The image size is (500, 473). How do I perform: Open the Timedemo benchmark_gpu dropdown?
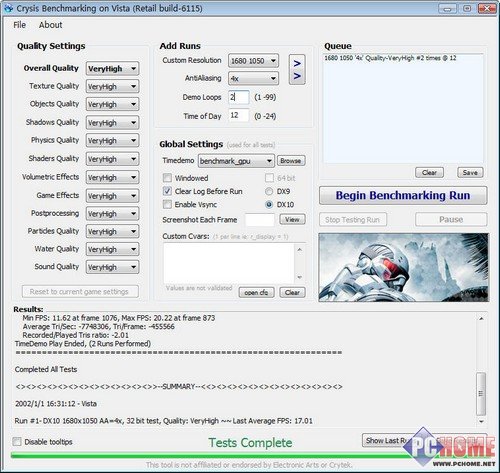click(x=236, y=161)
